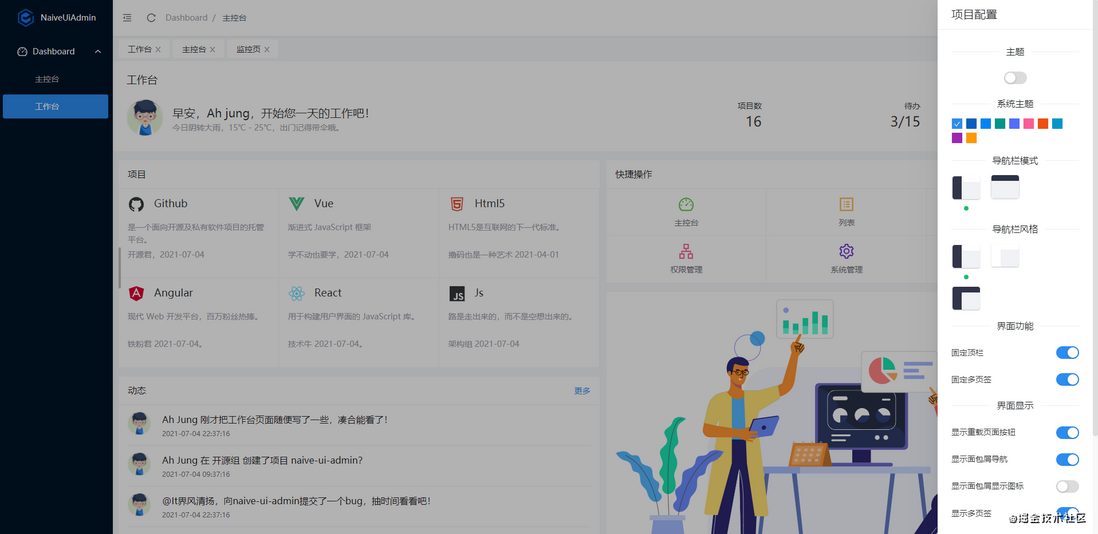Switch to the 监控页 page tab
The width and height of the screenshot is (1098, 534).
click(248, 50)
